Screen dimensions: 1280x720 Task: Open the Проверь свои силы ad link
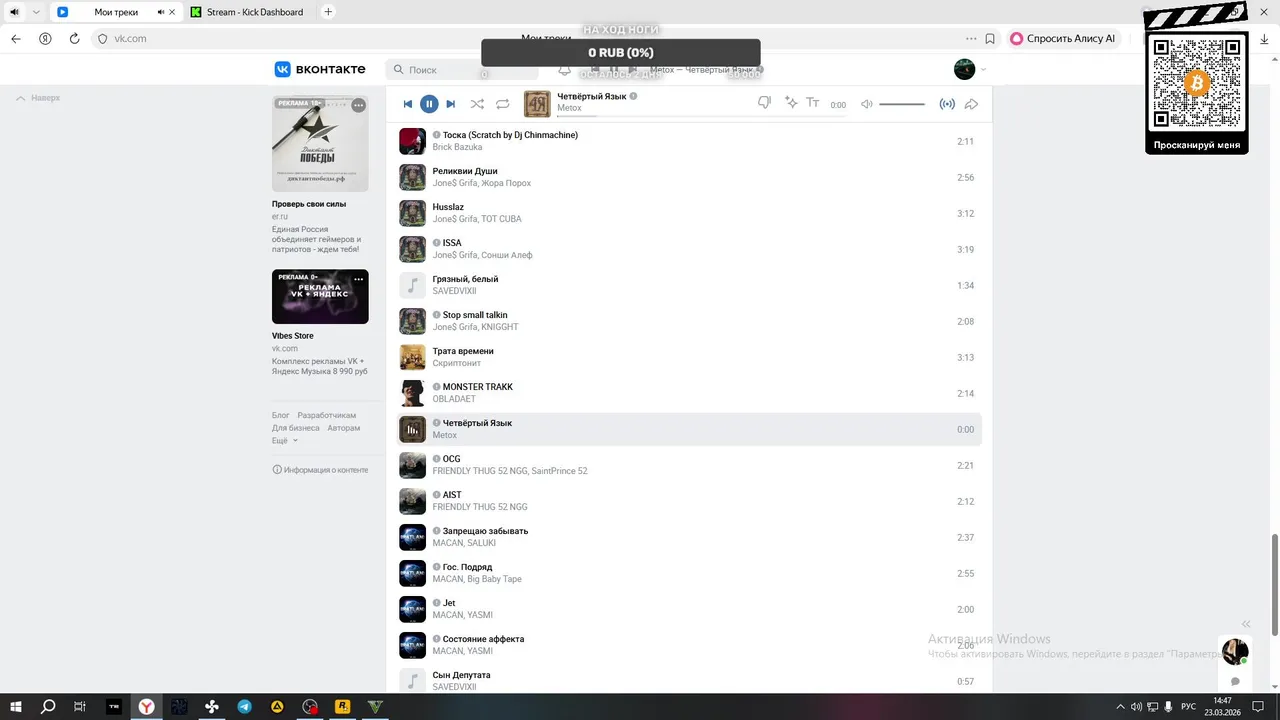click(309, 204)
